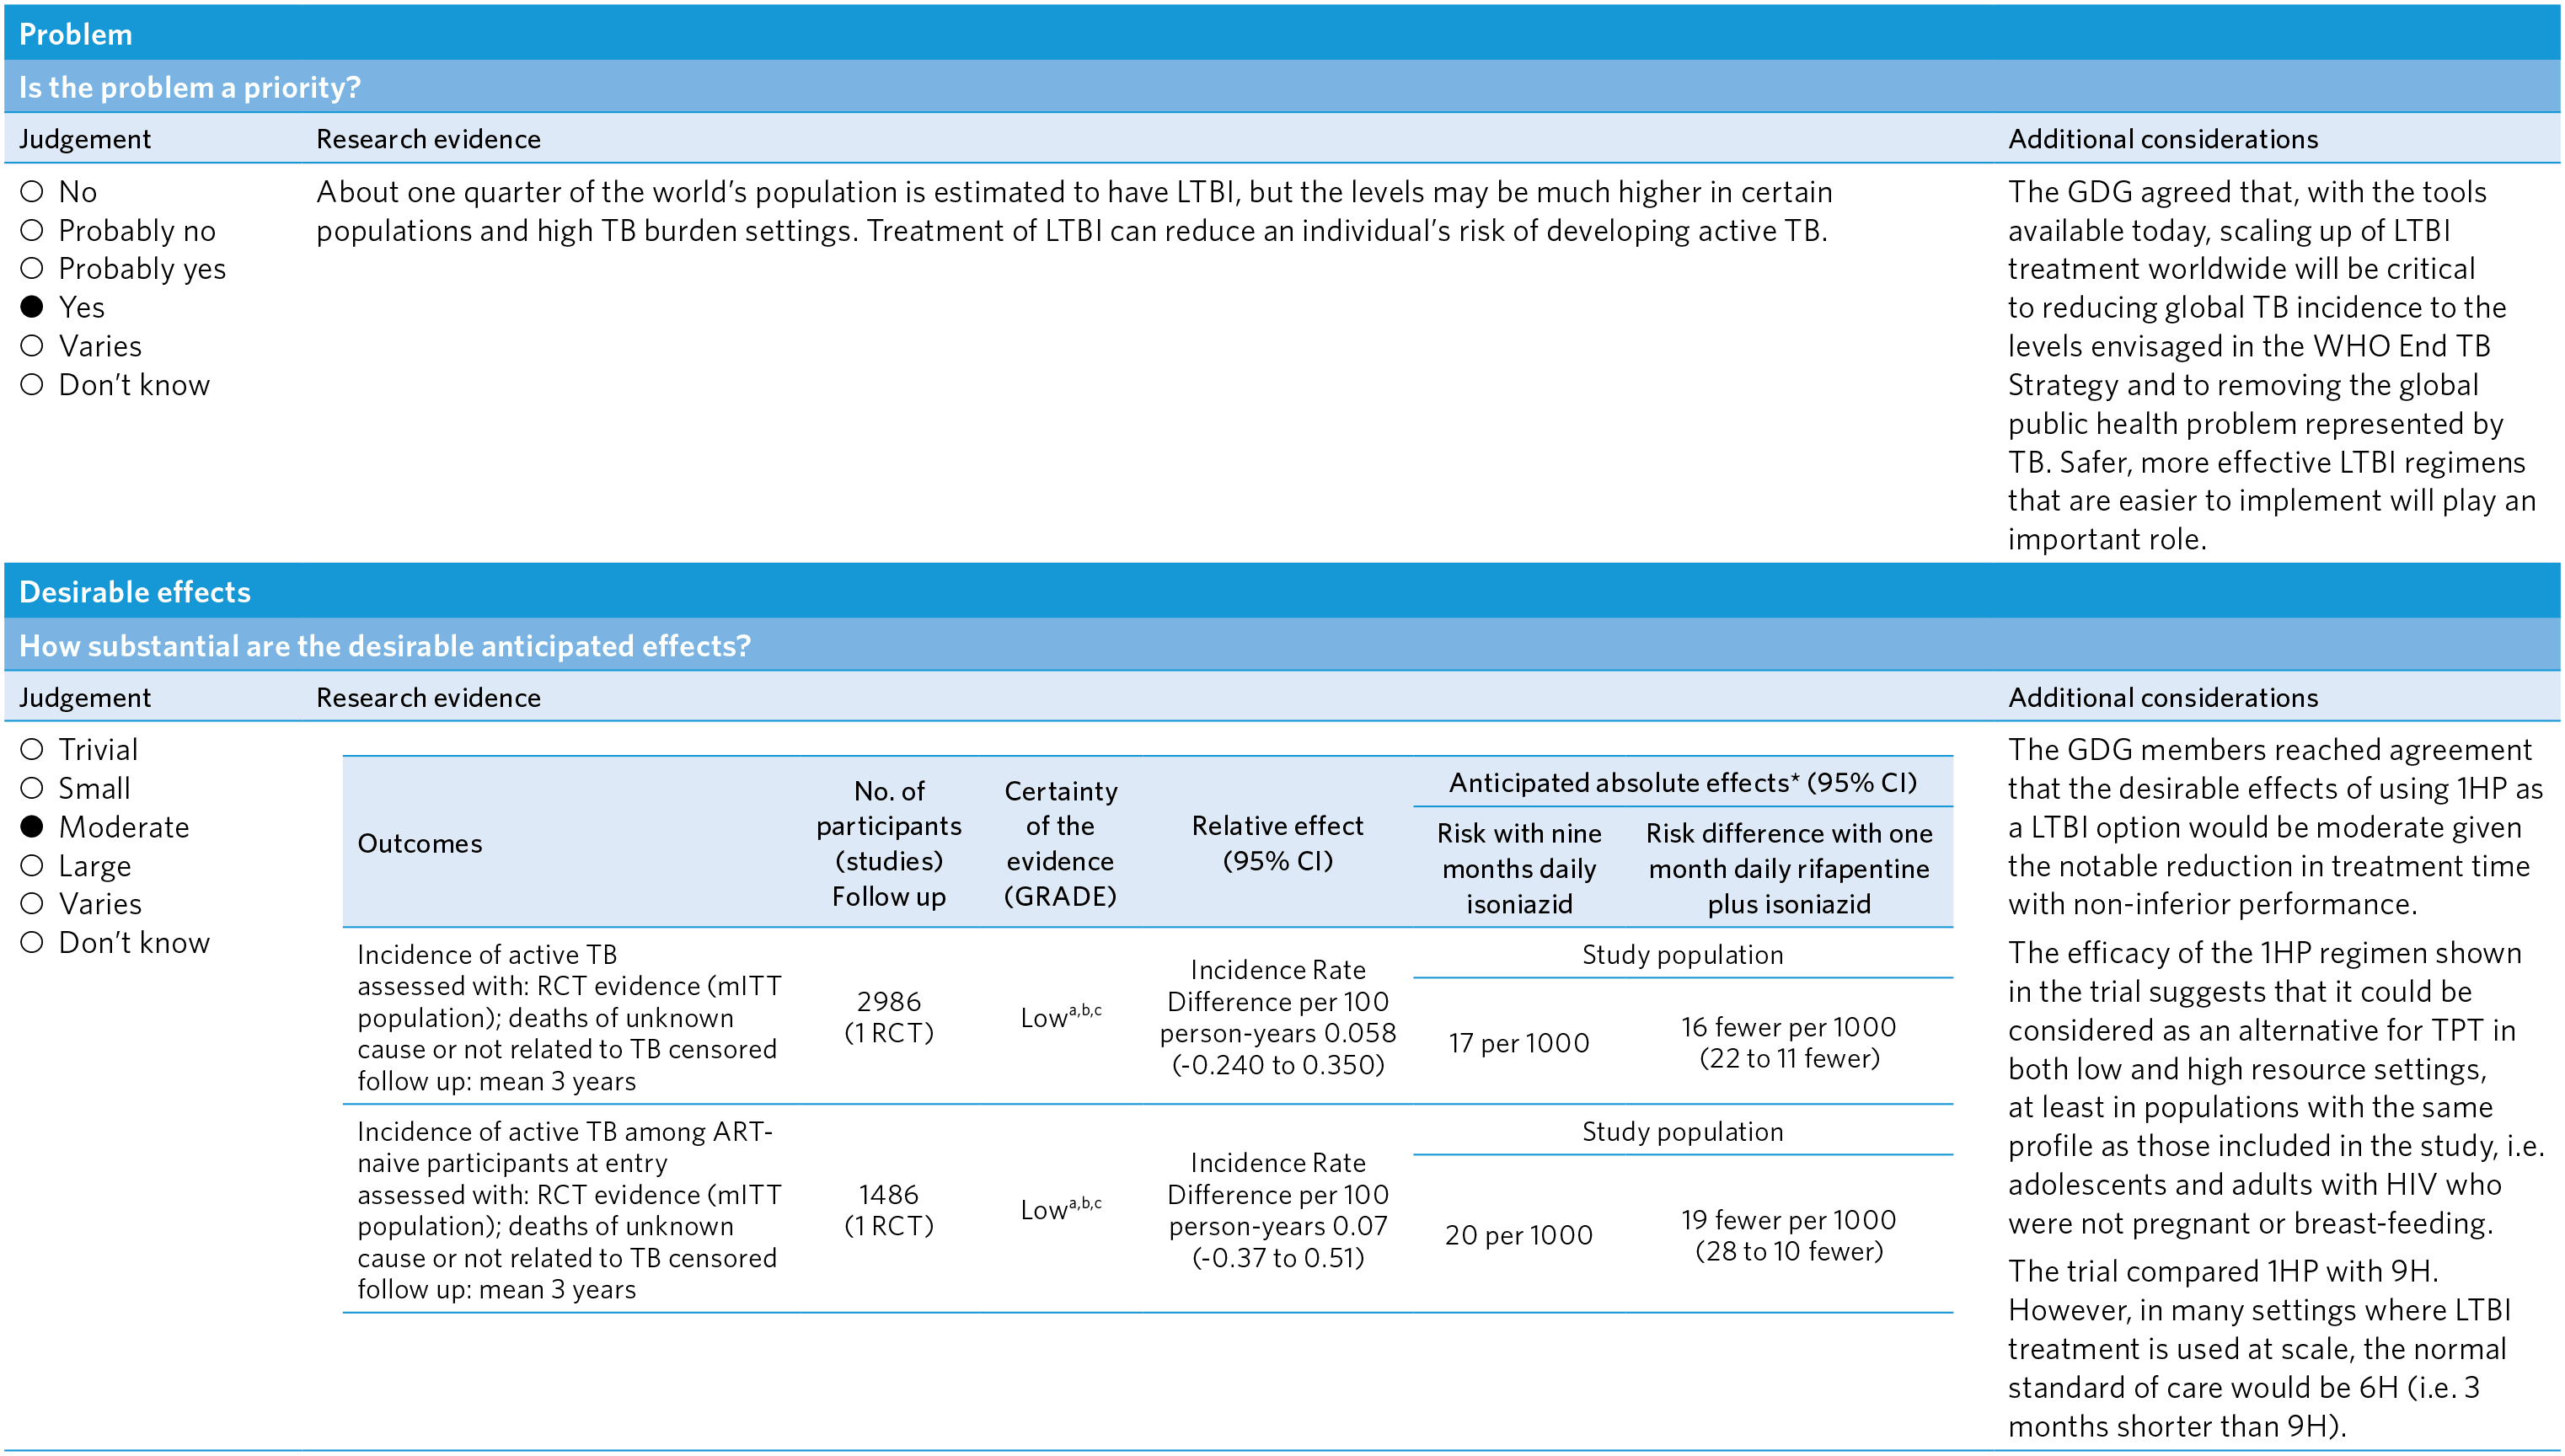The height and width of the screenshot is (1456, 2565).
Task: Select the "No" radio button under Problem
Action: coord(31,193)
